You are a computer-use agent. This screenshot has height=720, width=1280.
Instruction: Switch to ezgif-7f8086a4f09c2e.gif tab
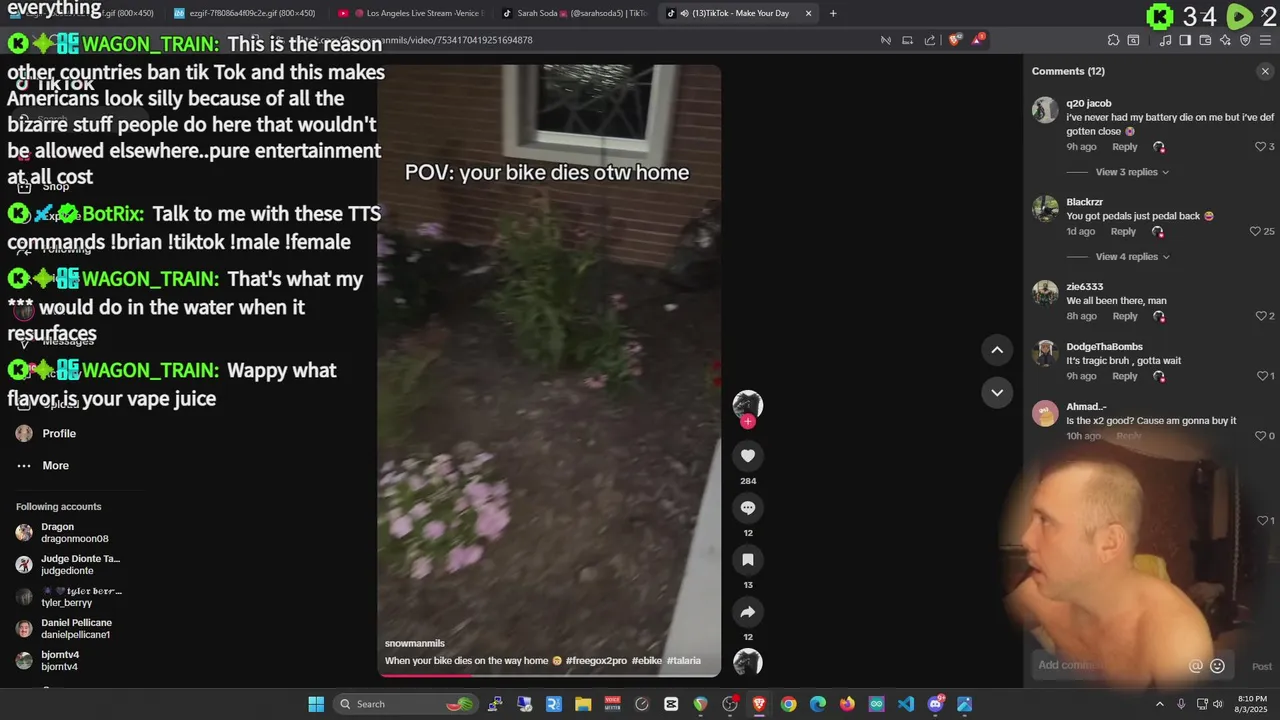pyautogui.click(x=245, y=13)
